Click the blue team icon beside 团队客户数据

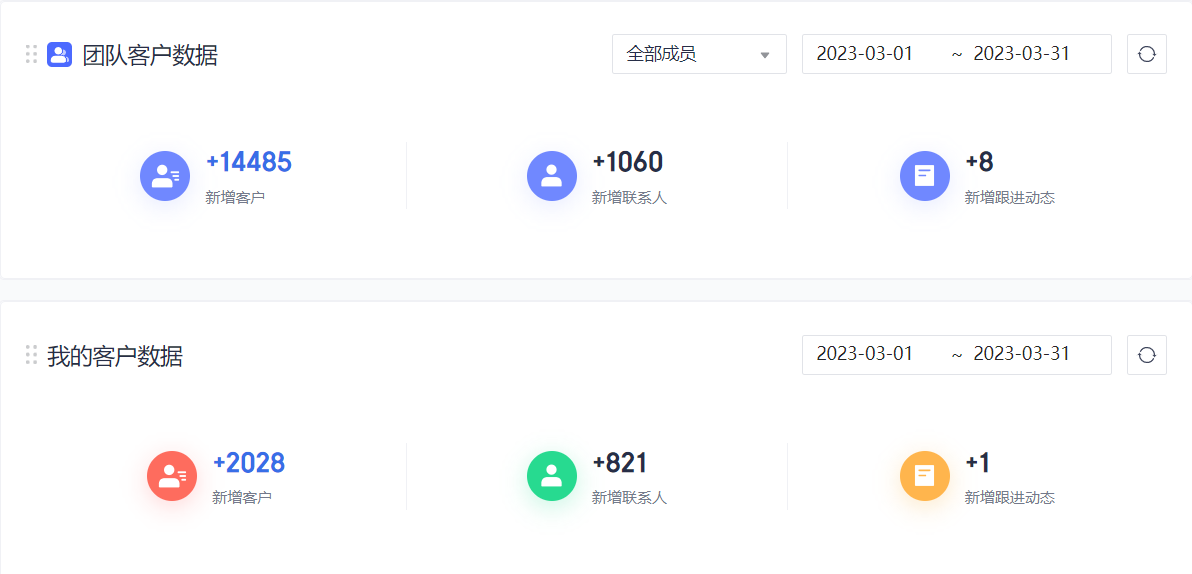(59, 55)
